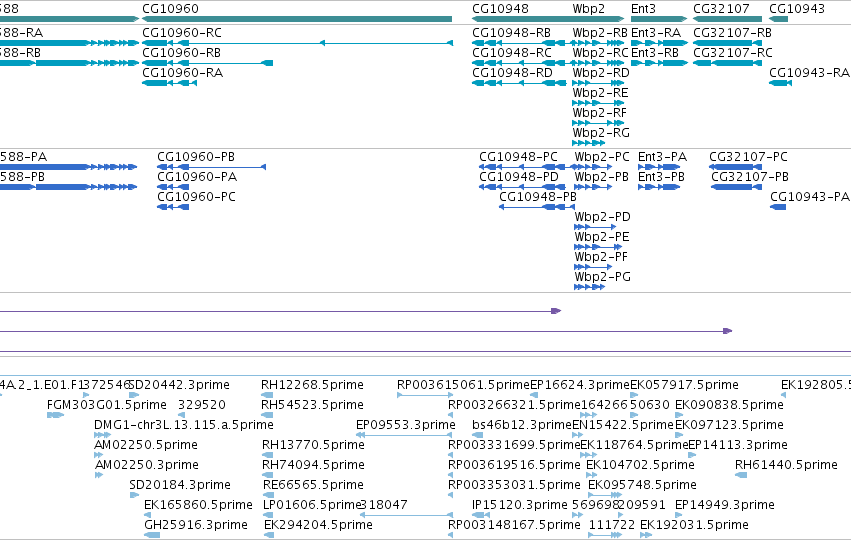The width and height of the screenshot is (851, 540).
Task: Select transcript CG10948-RB label
Action: pyautogui.click(x=511, y=33)
